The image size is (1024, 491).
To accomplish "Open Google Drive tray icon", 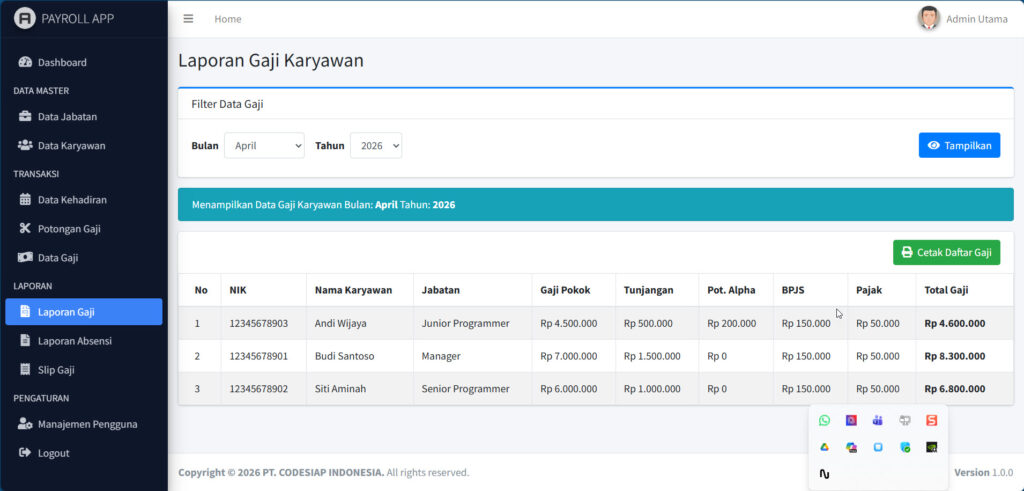I will (x=824, y=447).
